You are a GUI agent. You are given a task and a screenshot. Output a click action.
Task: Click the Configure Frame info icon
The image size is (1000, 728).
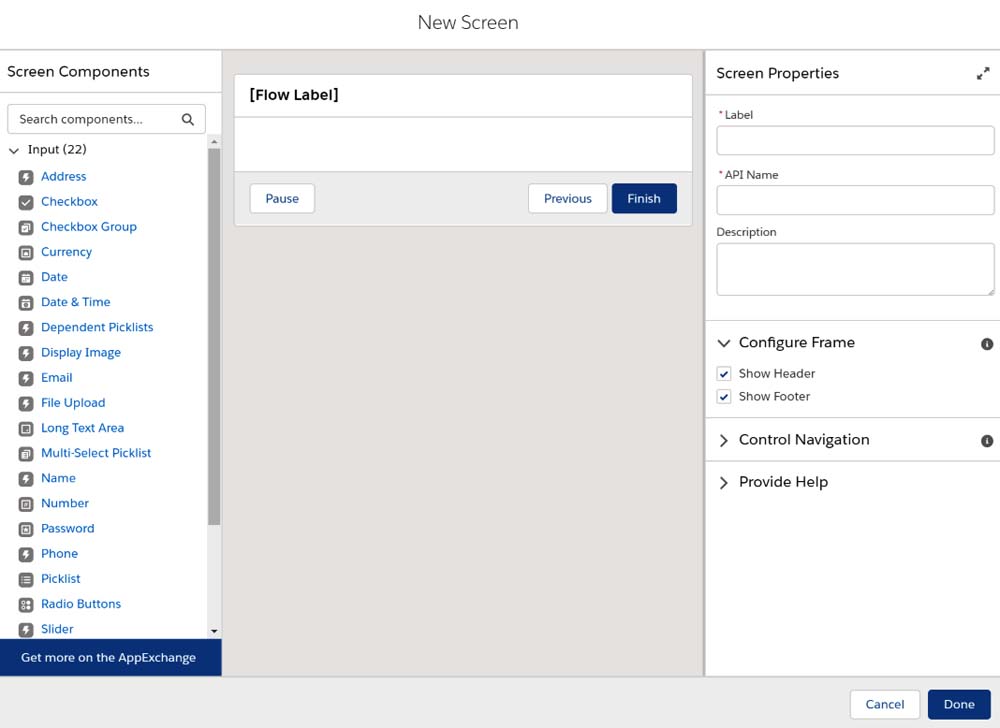point(987,344)
